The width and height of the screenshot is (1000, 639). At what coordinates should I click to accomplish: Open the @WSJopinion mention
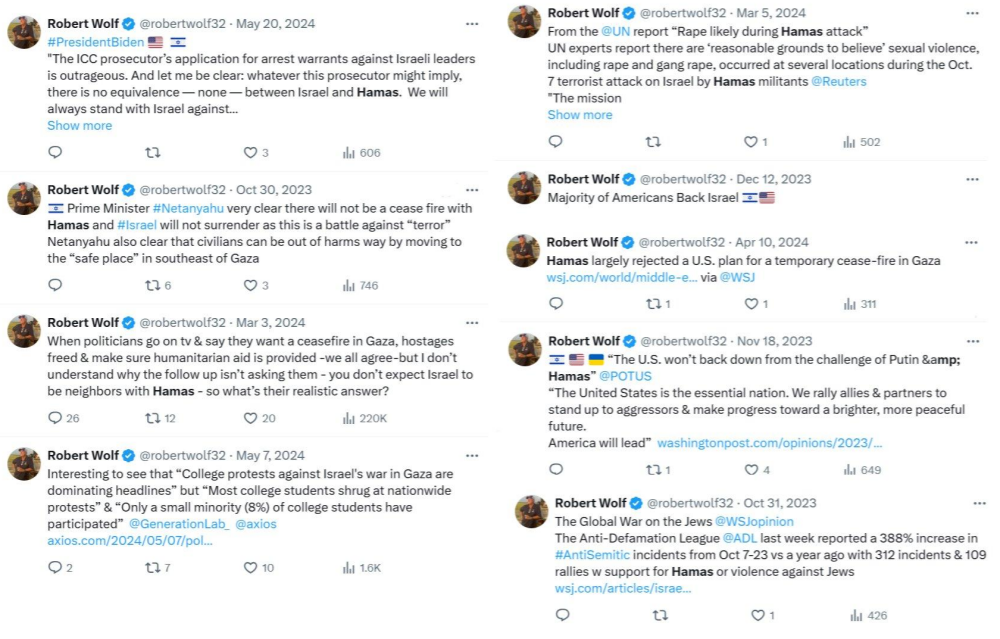click(x=754, y=521)
